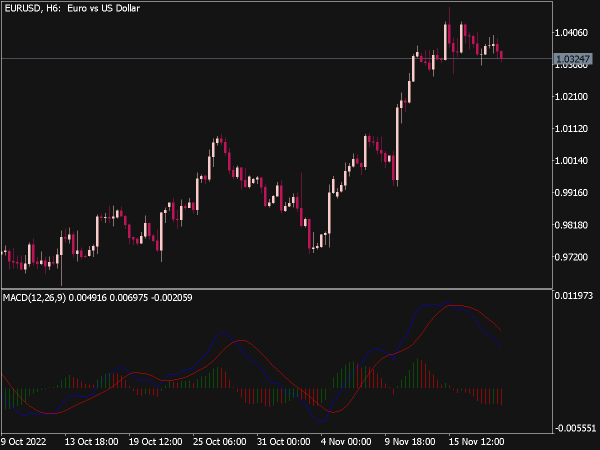
Task: Click the 25 Oct 06:00 time label
Action: point(220,442)
